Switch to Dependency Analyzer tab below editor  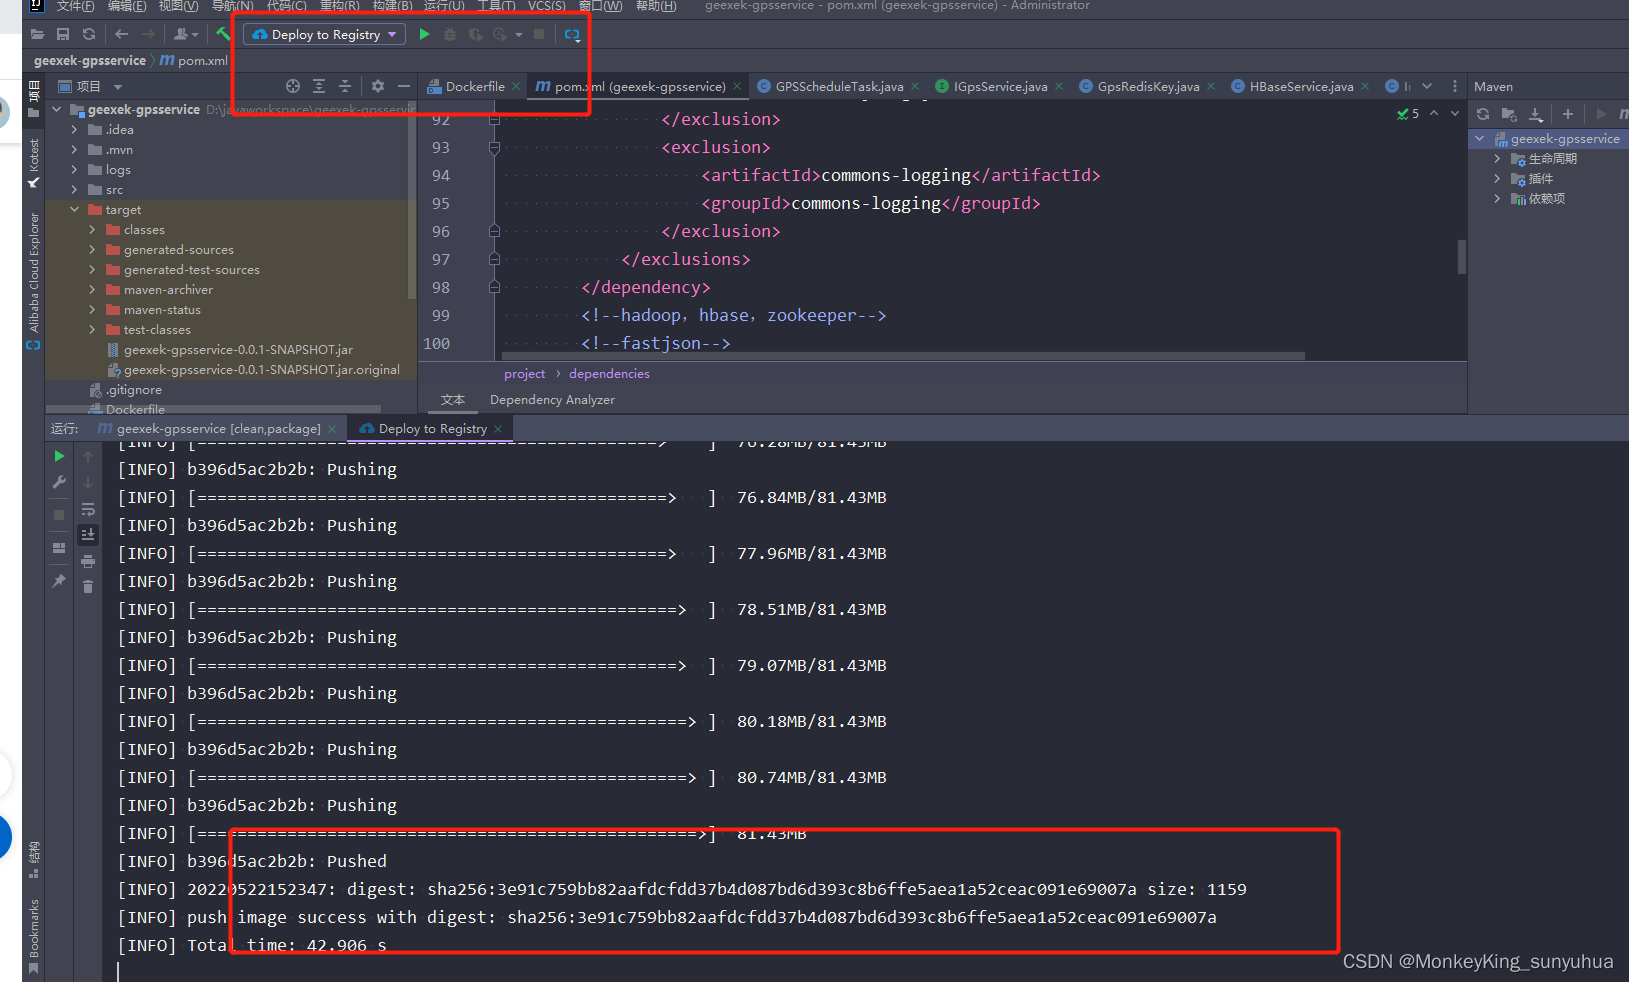pos(552,400)
